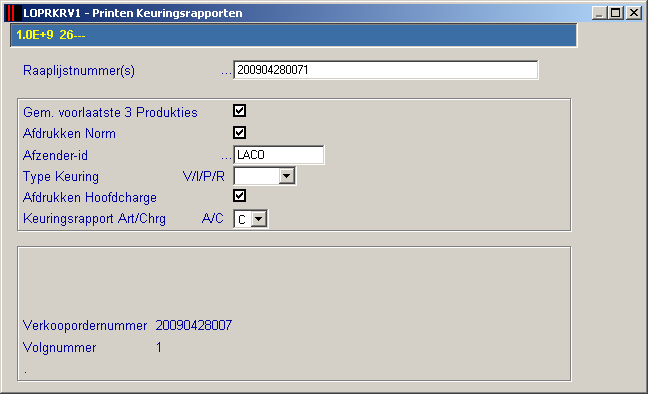The width and height of the screenshot is (648, 394).
Task: Click the status text 1.0E+9 26---
Action: point(50,35)
